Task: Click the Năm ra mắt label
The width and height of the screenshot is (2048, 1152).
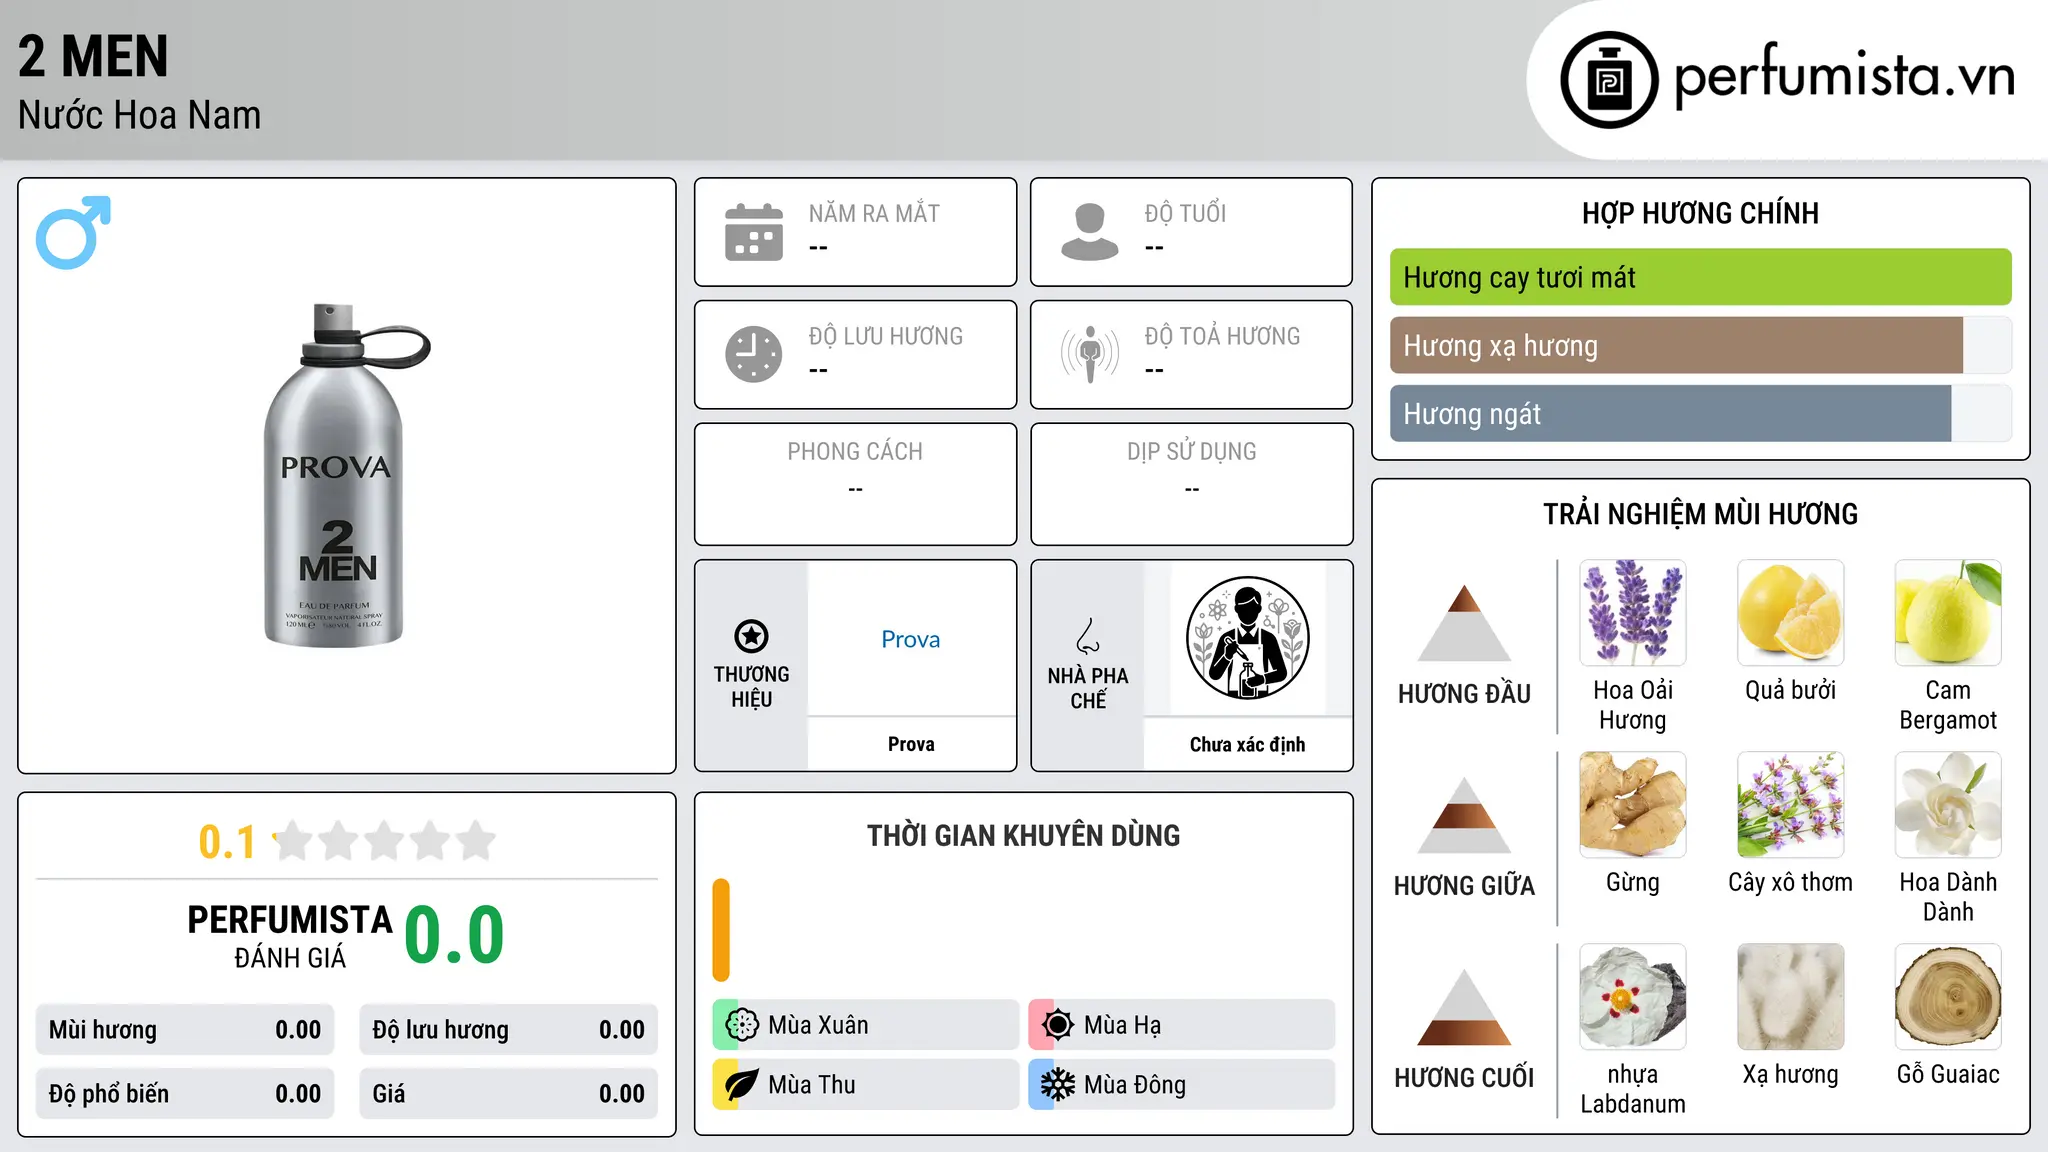Action: (874, 213)
